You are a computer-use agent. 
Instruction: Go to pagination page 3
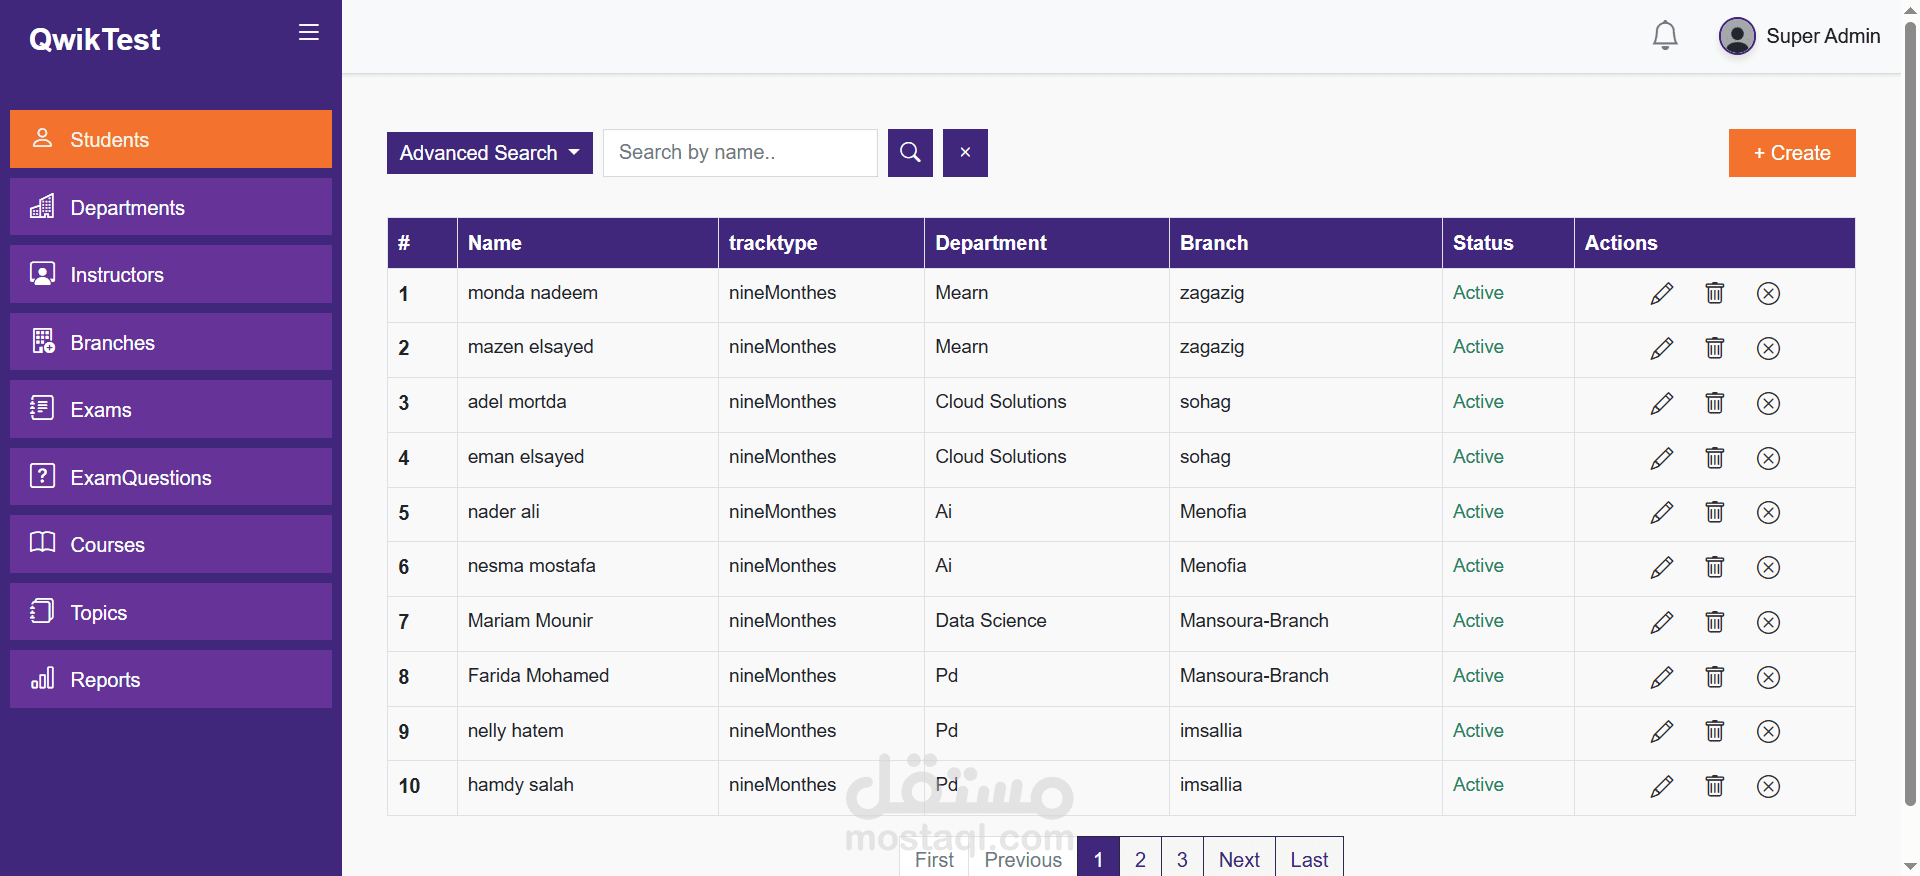tap(1182, 858)
